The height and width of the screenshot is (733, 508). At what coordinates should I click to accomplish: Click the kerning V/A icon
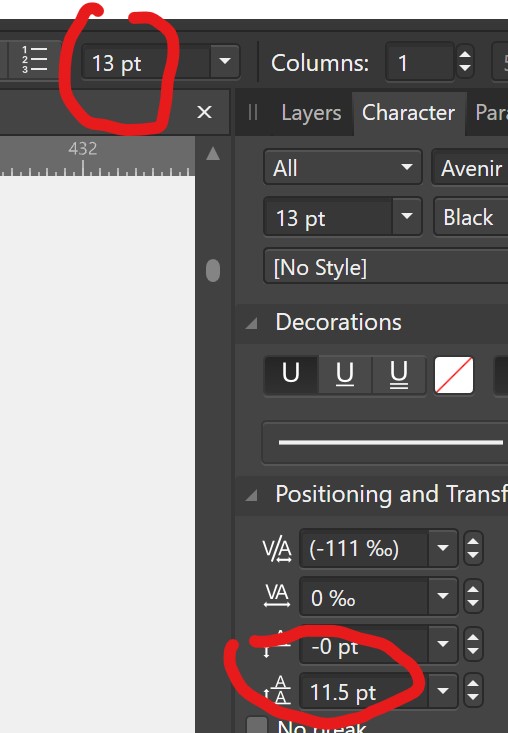pos(277,549)
